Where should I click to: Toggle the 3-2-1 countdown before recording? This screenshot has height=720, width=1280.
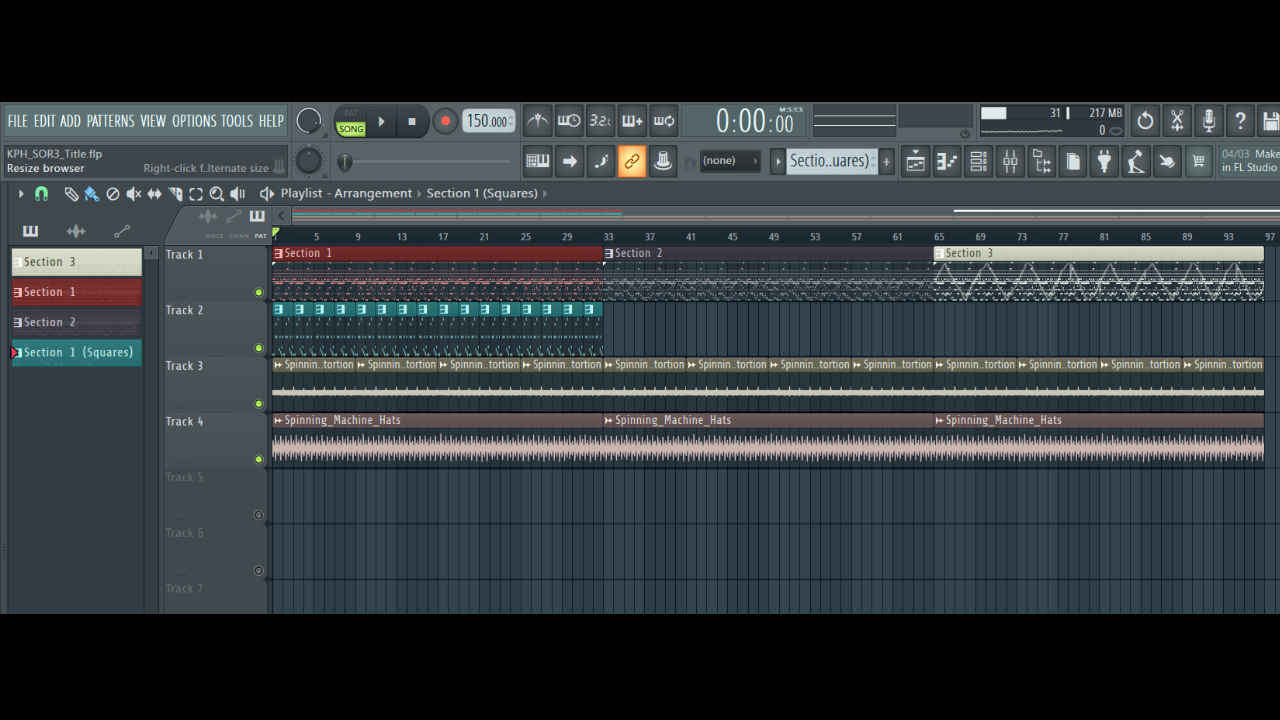pos(600,121)
